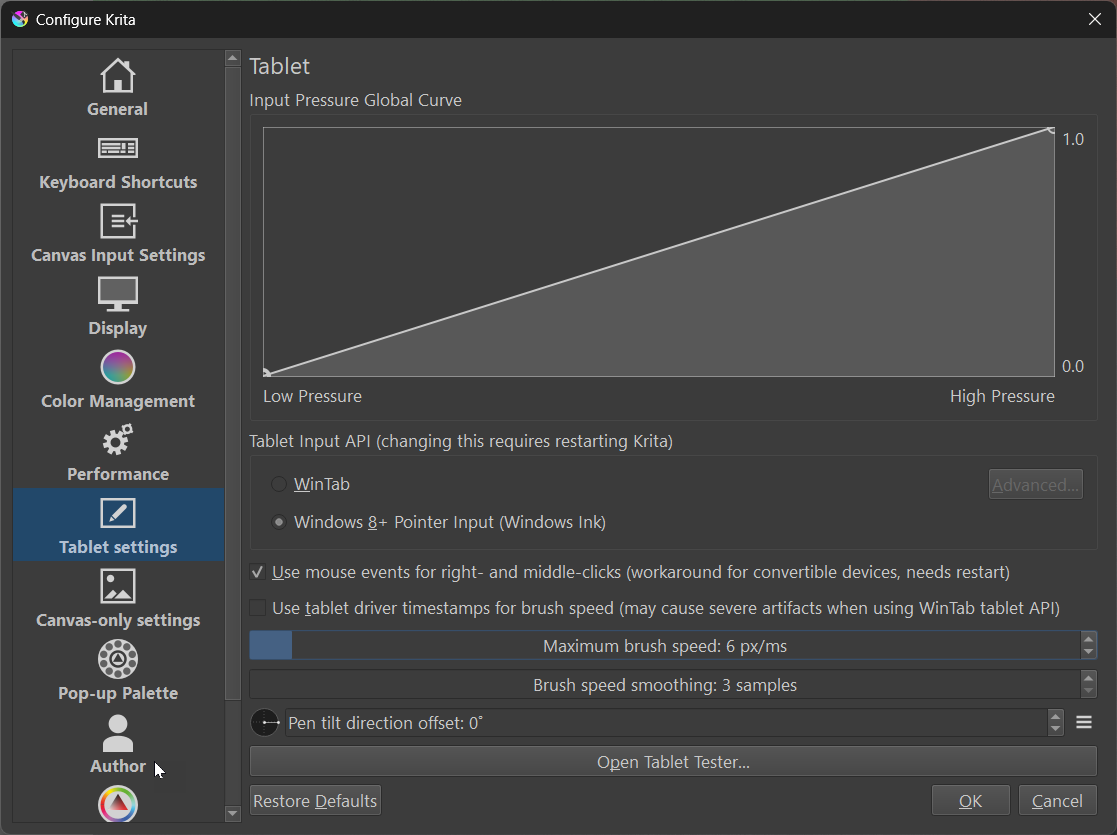Go to Keyboard Shortcuts page
1117x835 pixels.
[x=118, y=160]
